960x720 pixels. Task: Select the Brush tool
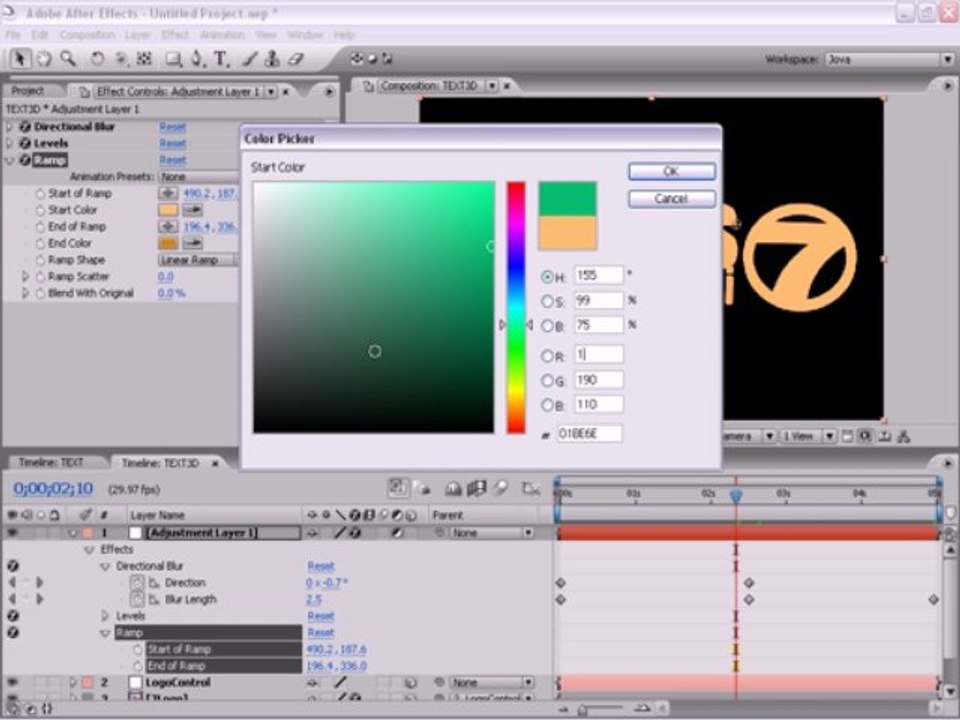[x=249, y=59]
